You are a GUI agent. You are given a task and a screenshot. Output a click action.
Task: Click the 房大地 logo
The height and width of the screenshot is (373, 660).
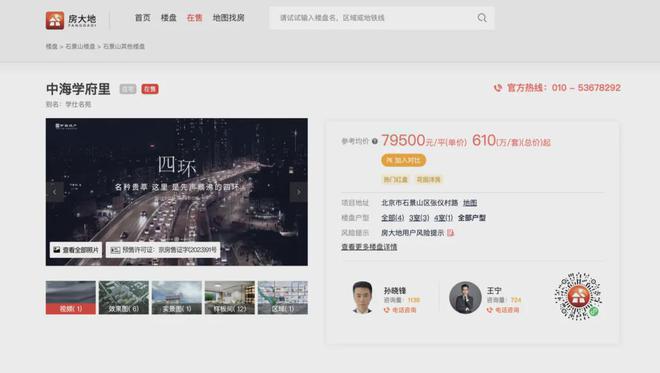[71, 20]
